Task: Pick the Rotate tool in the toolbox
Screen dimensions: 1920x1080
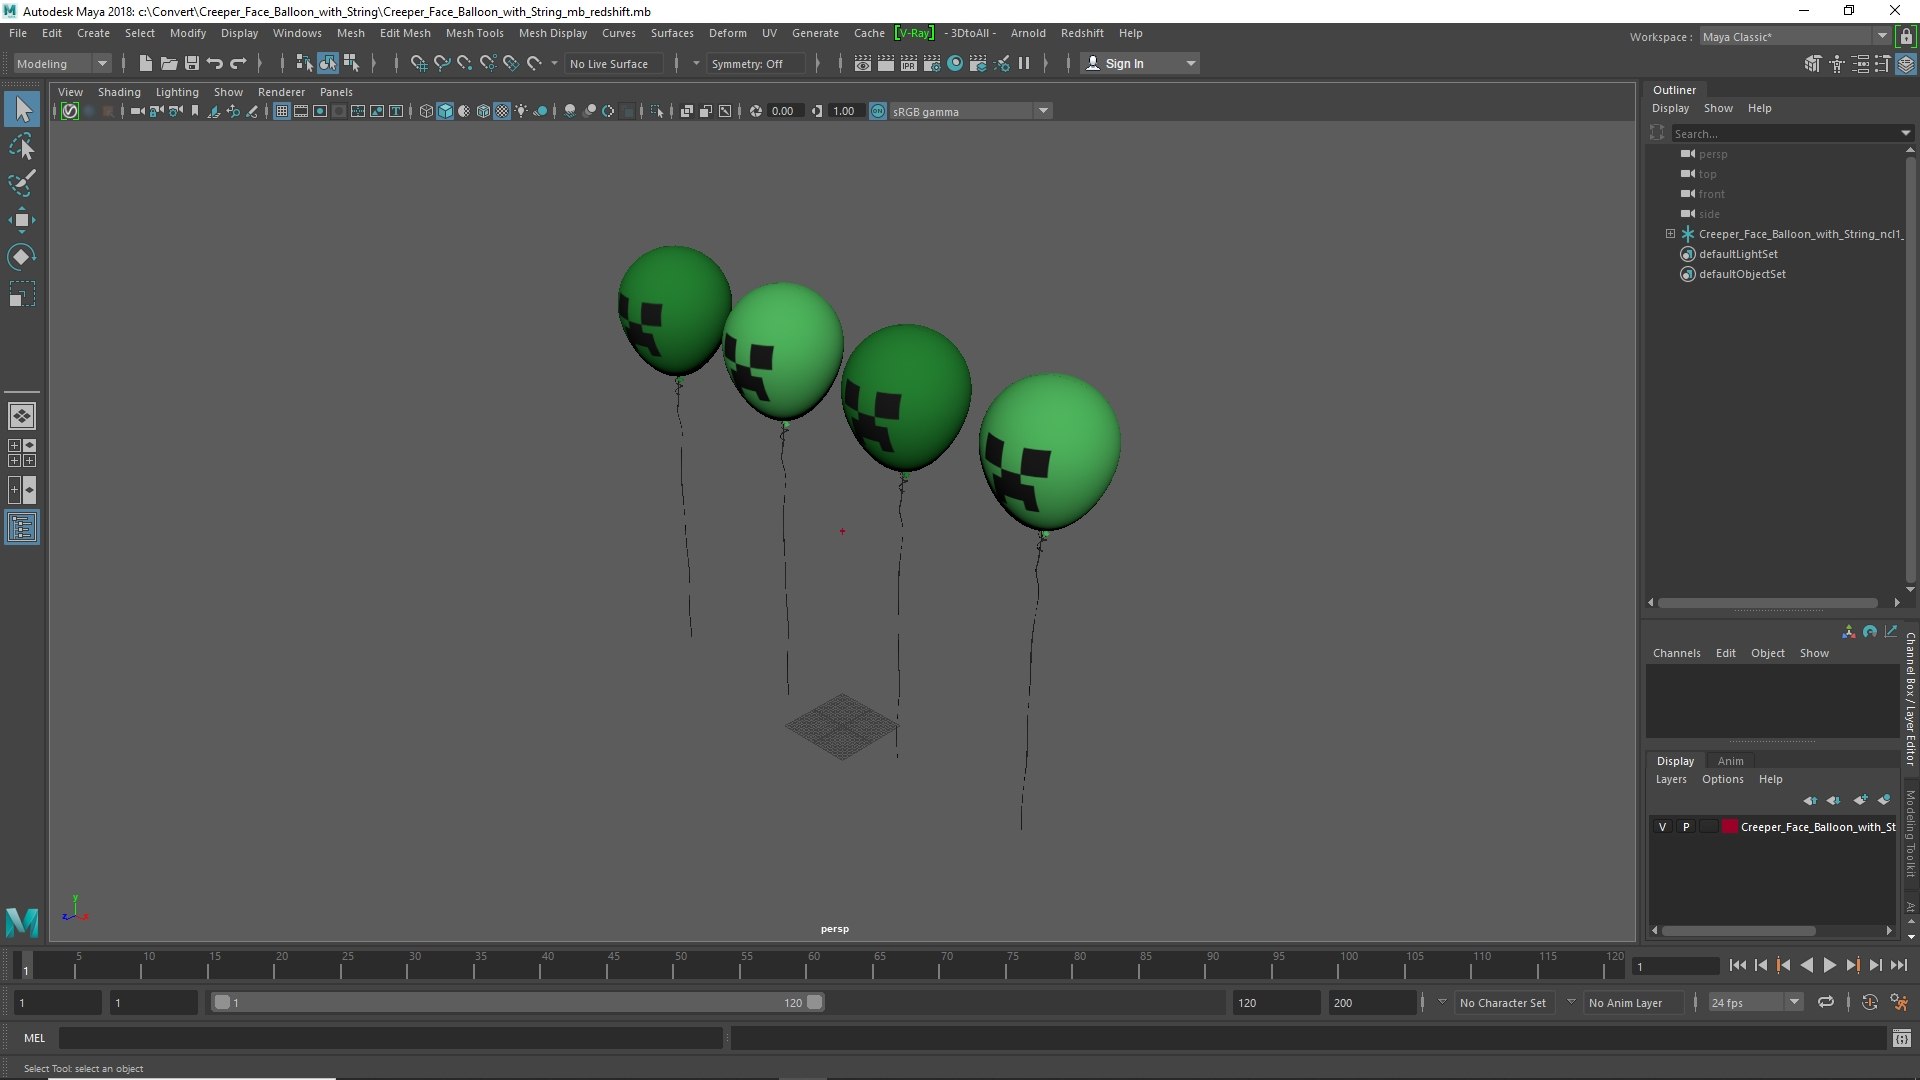Action: pyautogui.click(x=22, y=257)
